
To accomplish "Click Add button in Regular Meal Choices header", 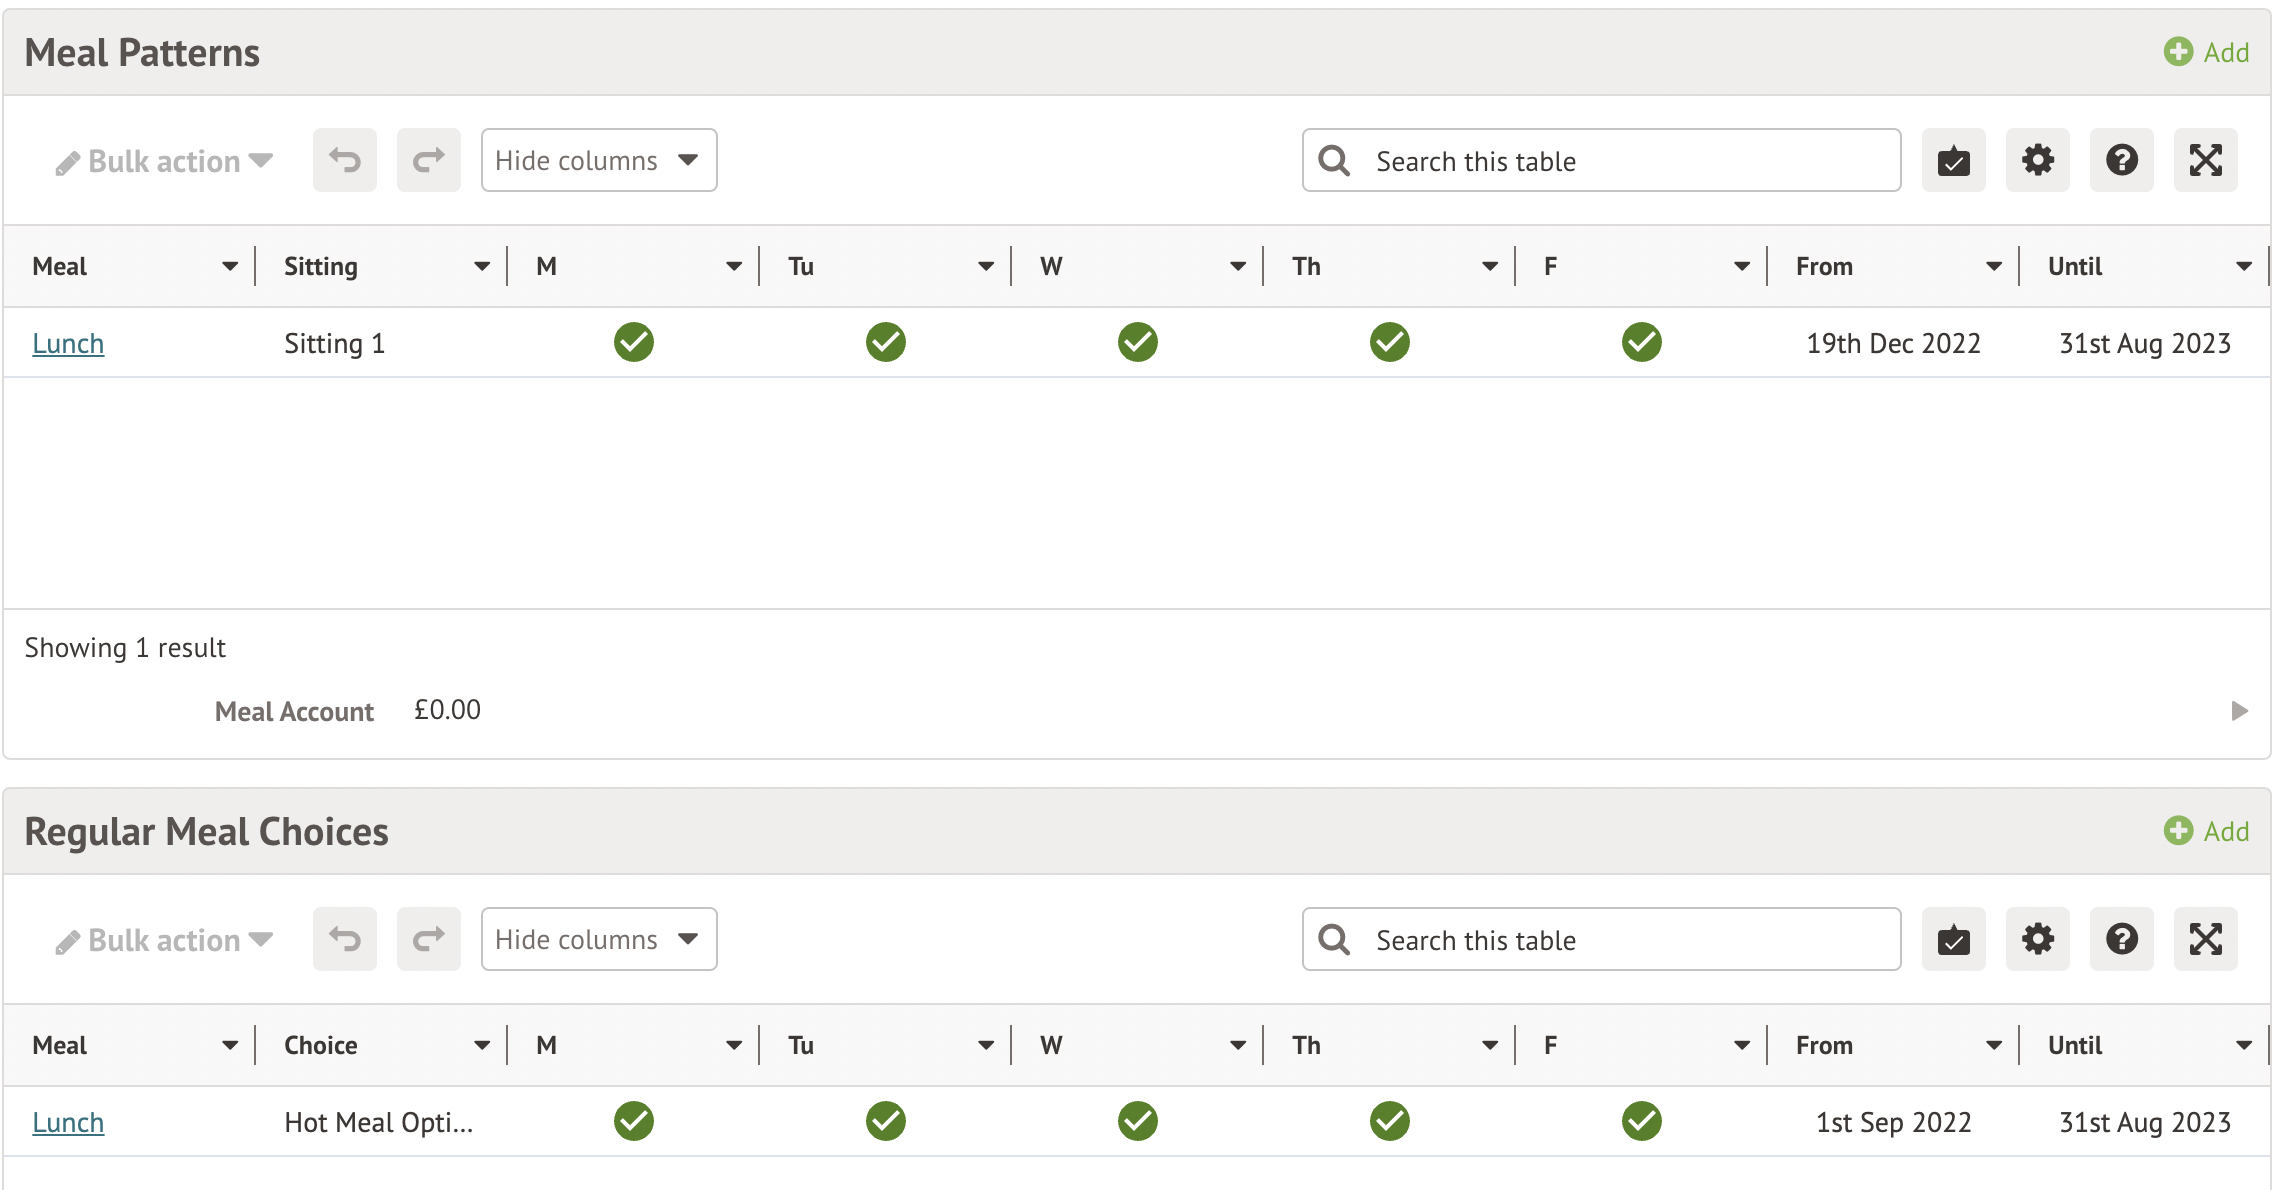I will (x=2206, y=831).
